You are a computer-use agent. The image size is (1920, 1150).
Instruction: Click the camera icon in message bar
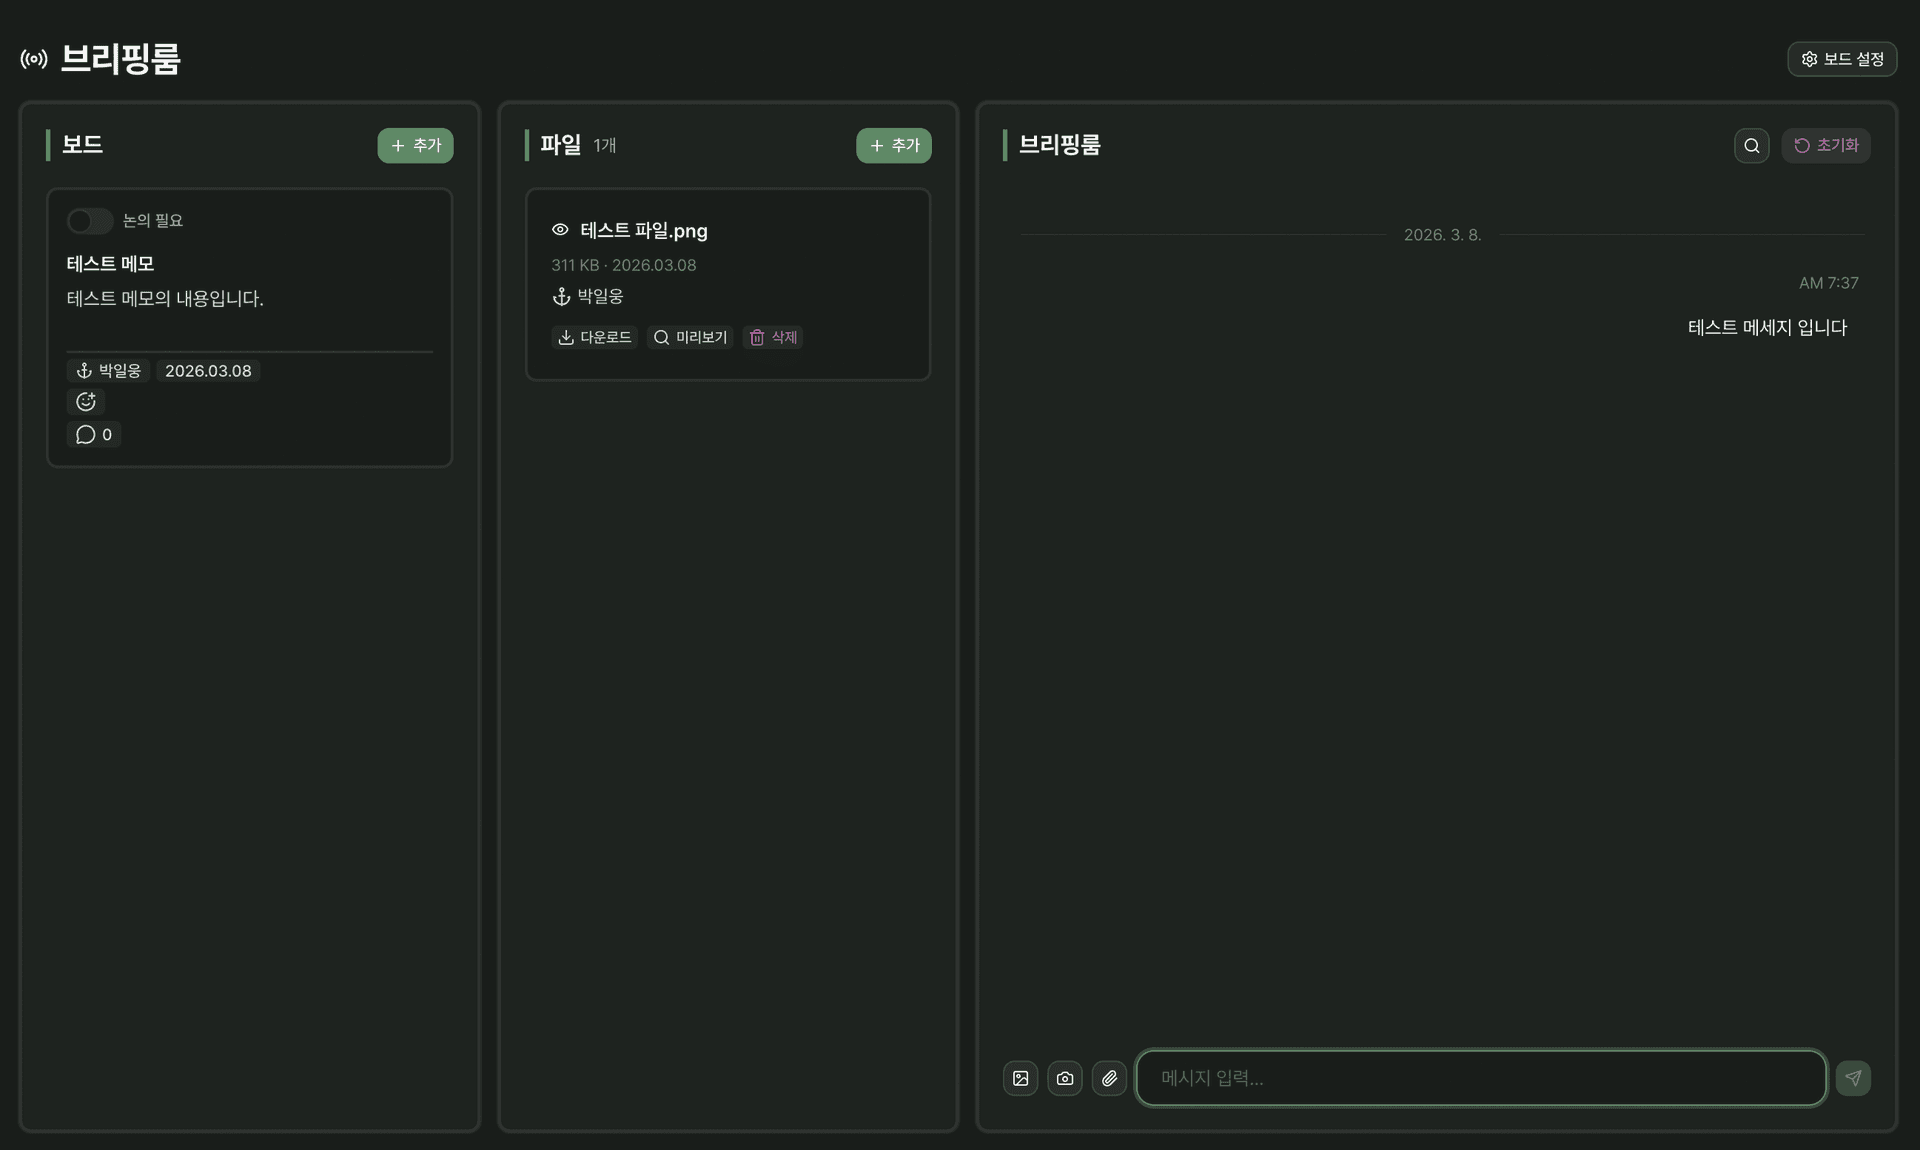1064,1078
